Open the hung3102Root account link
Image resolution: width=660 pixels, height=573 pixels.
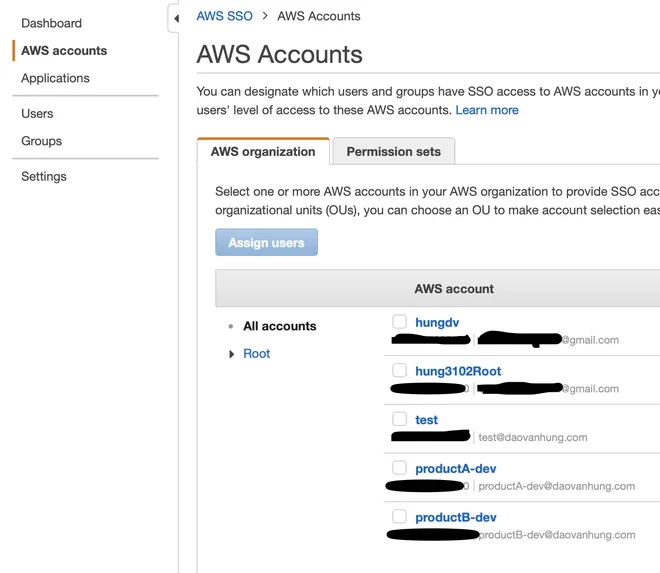458,371
